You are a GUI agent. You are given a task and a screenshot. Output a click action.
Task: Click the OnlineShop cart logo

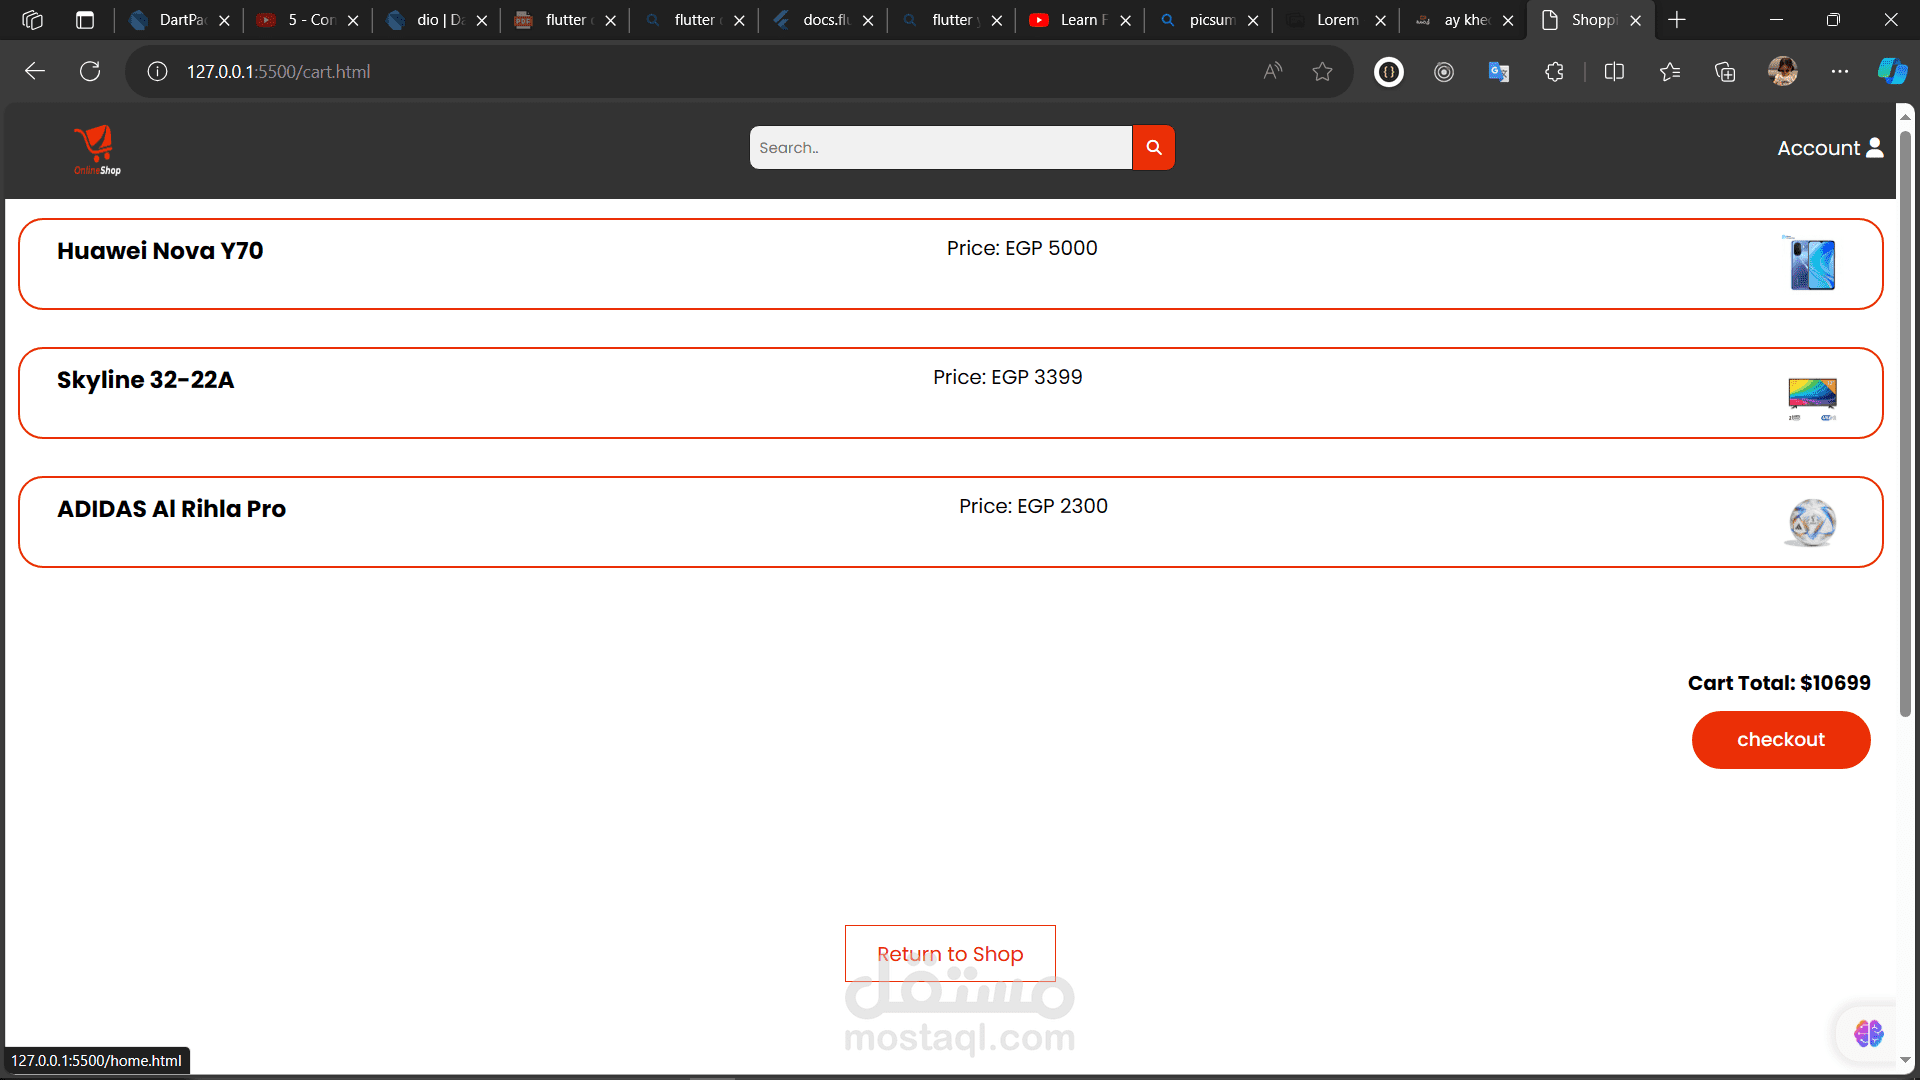pyautogui.click(x=96, y=150)
